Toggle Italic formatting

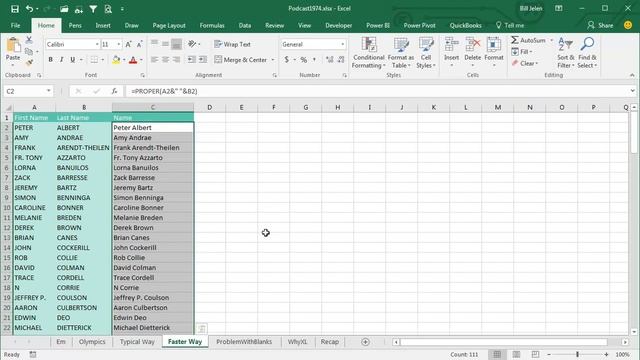coord(62,60)
